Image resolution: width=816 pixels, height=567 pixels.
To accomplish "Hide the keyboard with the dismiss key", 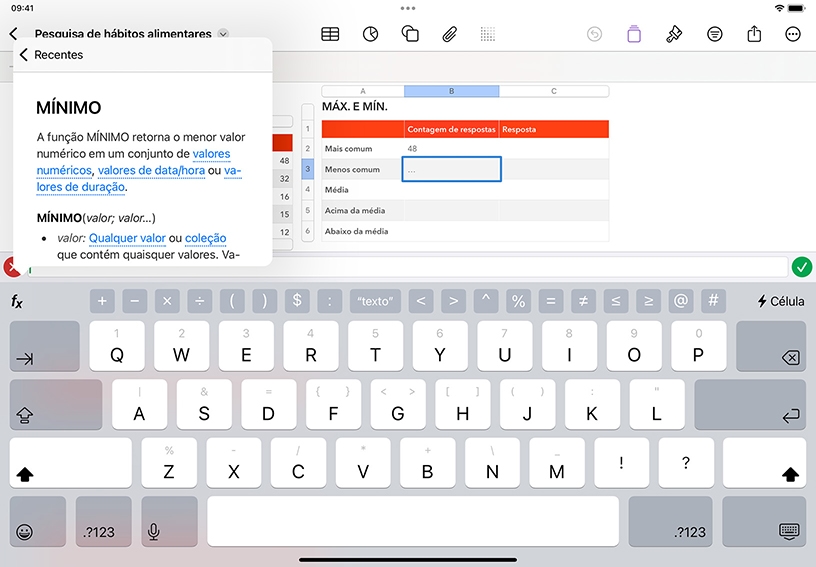I will [x=764, y=521].
